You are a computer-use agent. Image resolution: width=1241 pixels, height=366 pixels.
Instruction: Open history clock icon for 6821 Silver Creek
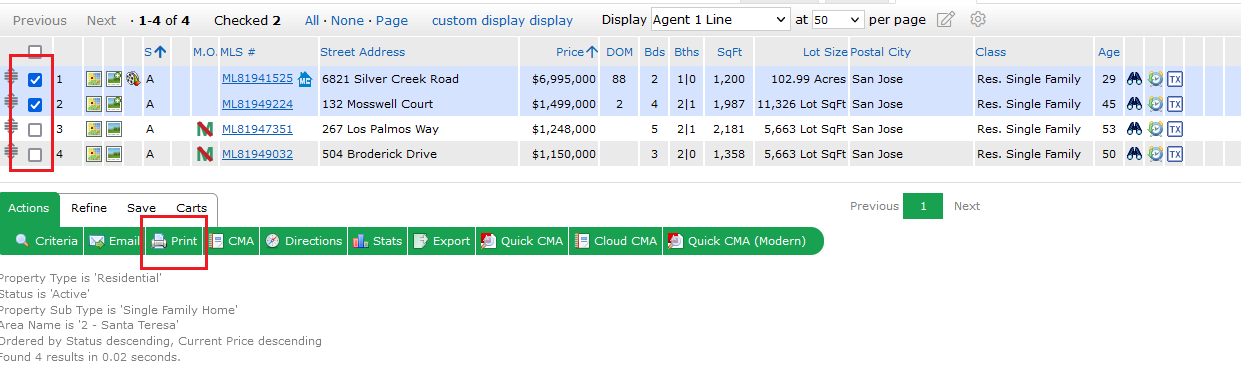[x=1155, y=79]
